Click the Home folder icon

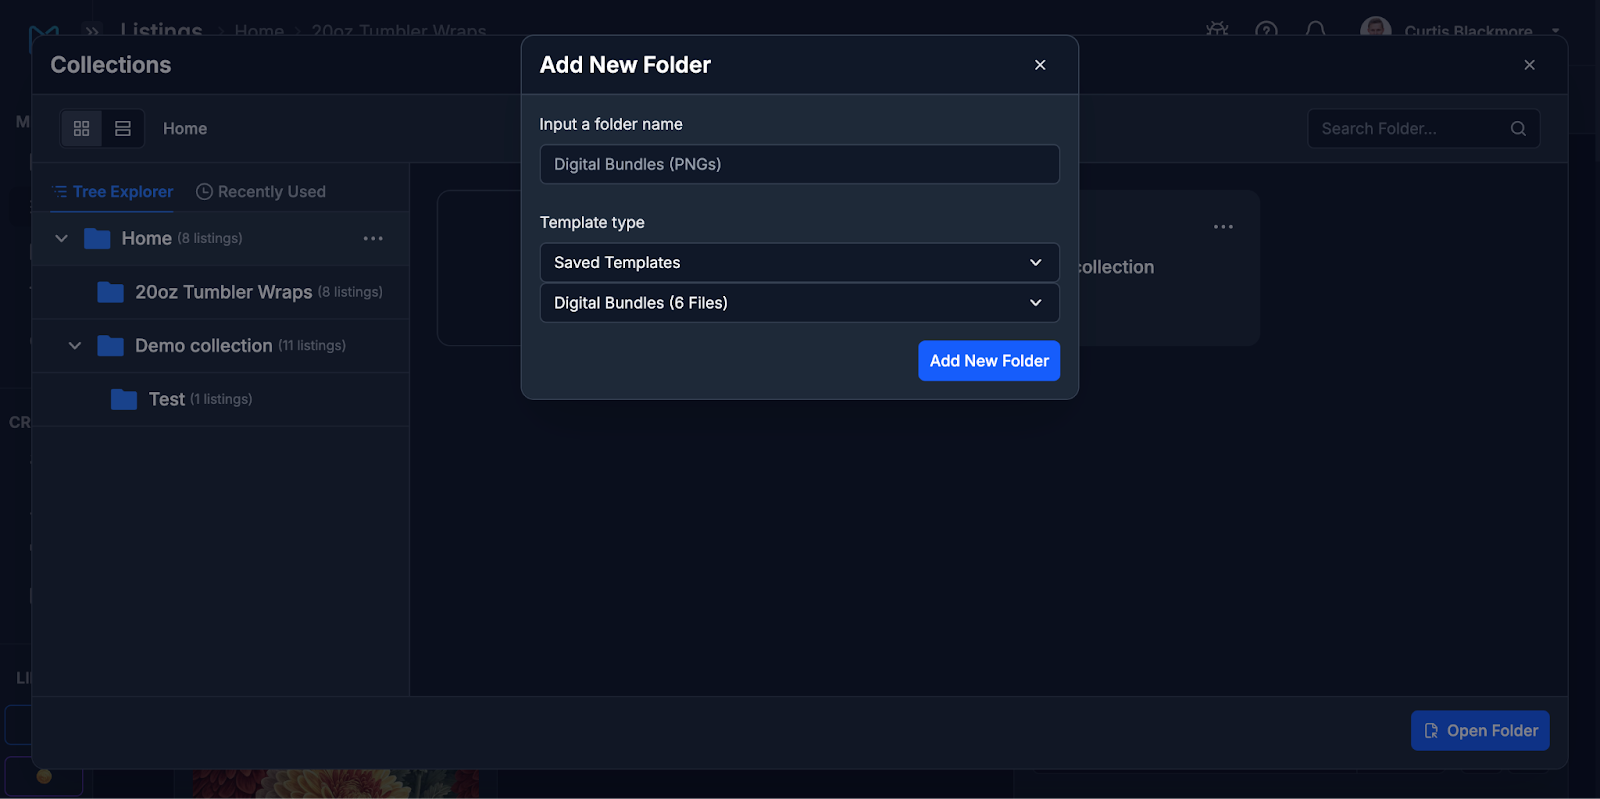(97, 238)
